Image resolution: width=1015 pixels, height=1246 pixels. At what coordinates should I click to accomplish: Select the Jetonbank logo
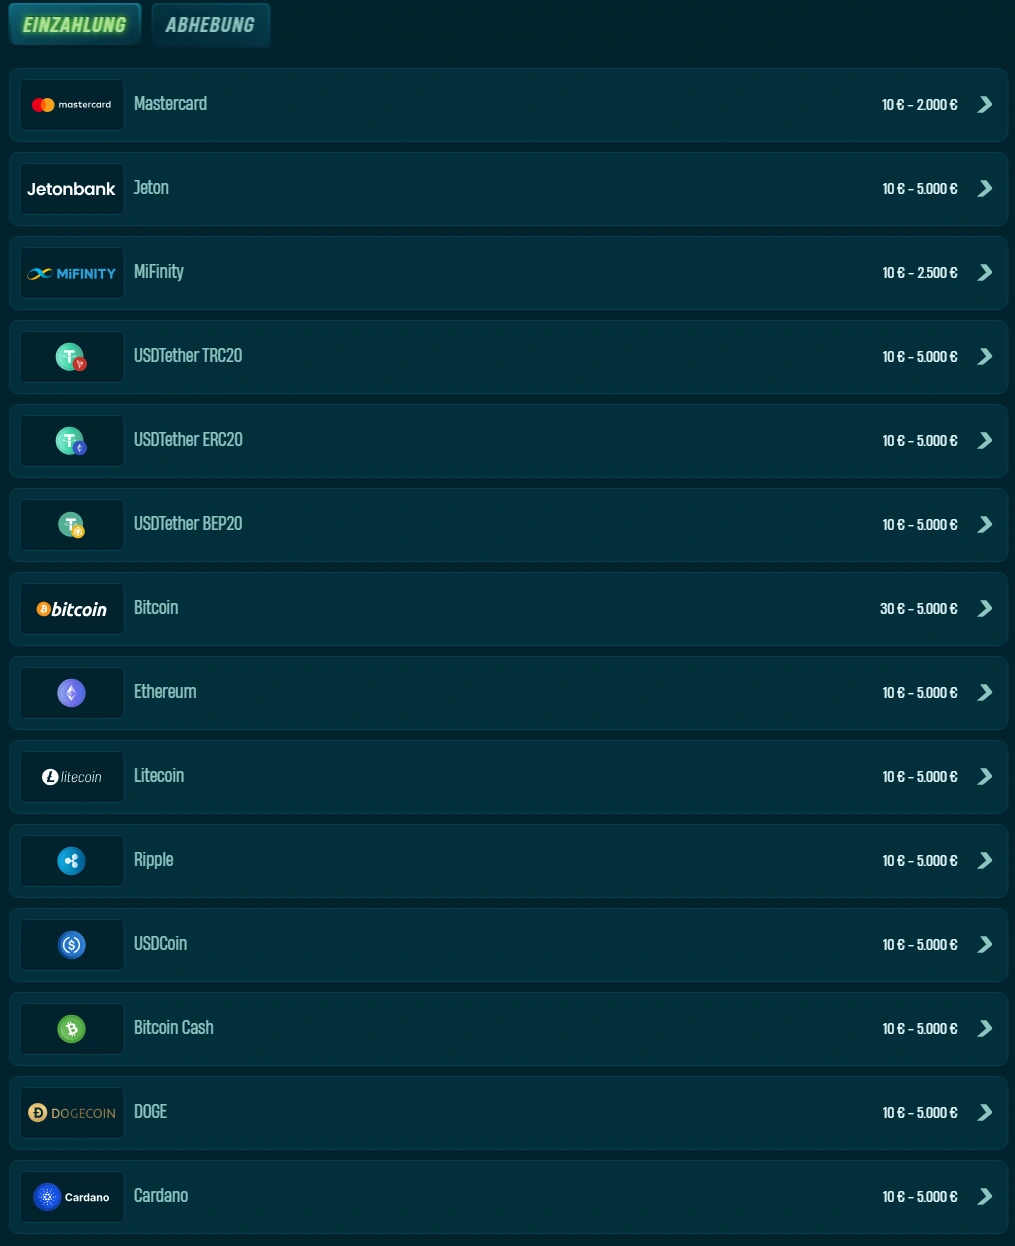[x=72, y=189]
